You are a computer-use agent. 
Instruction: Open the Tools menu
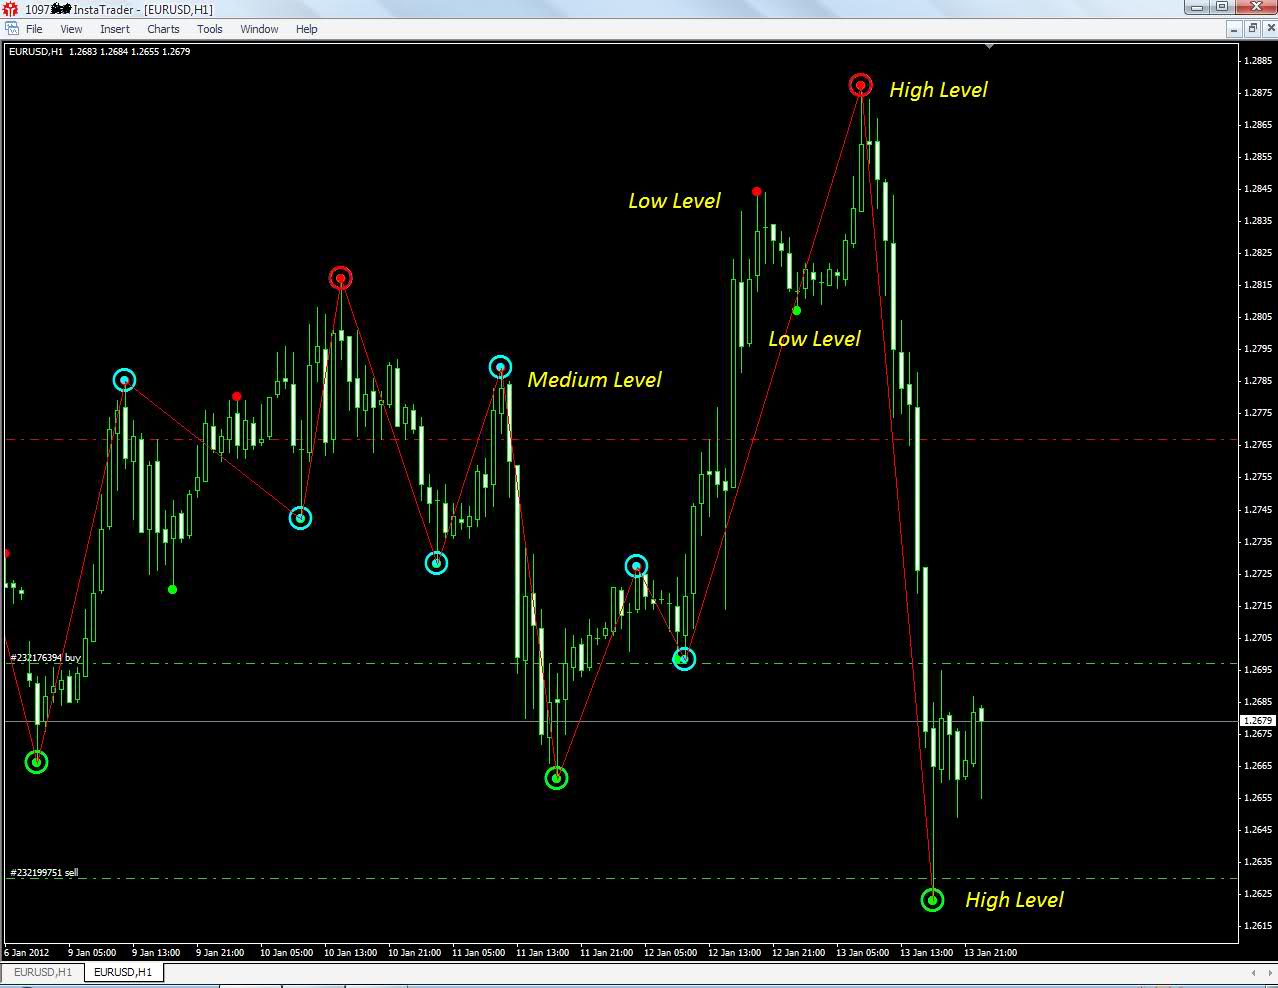[210, 29]
